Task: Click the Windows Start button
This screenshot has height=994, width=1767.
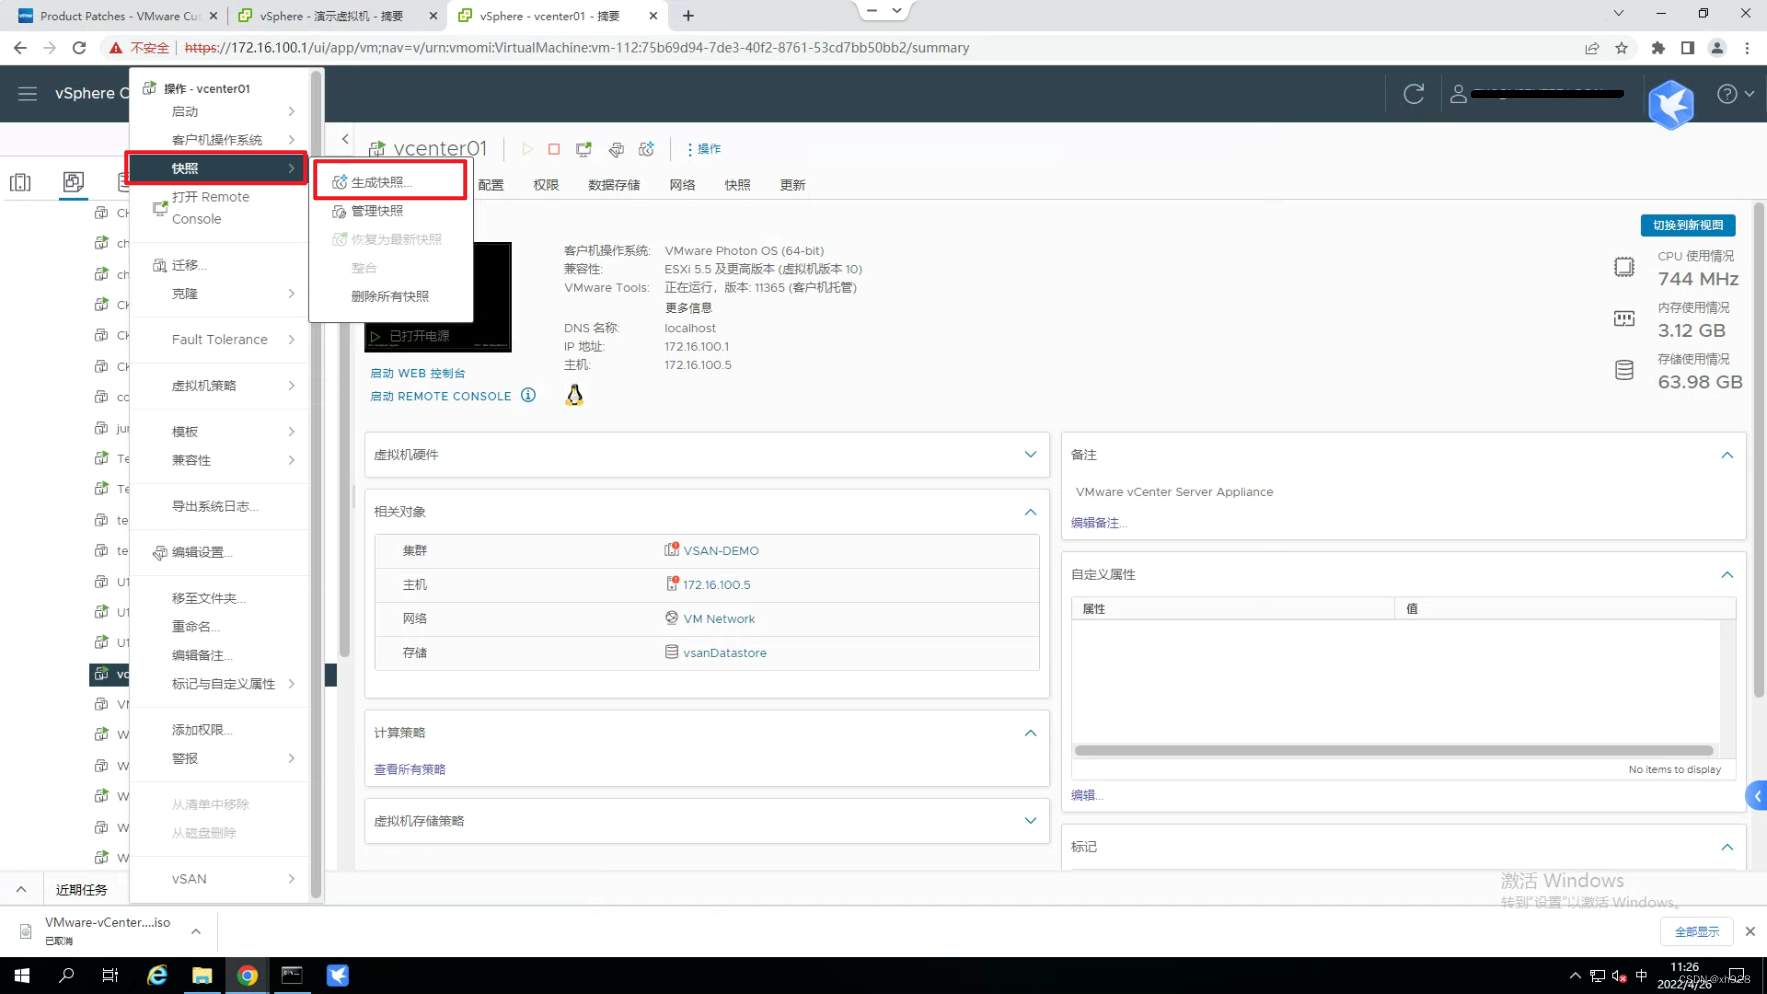Action: [x=21, y=975]
